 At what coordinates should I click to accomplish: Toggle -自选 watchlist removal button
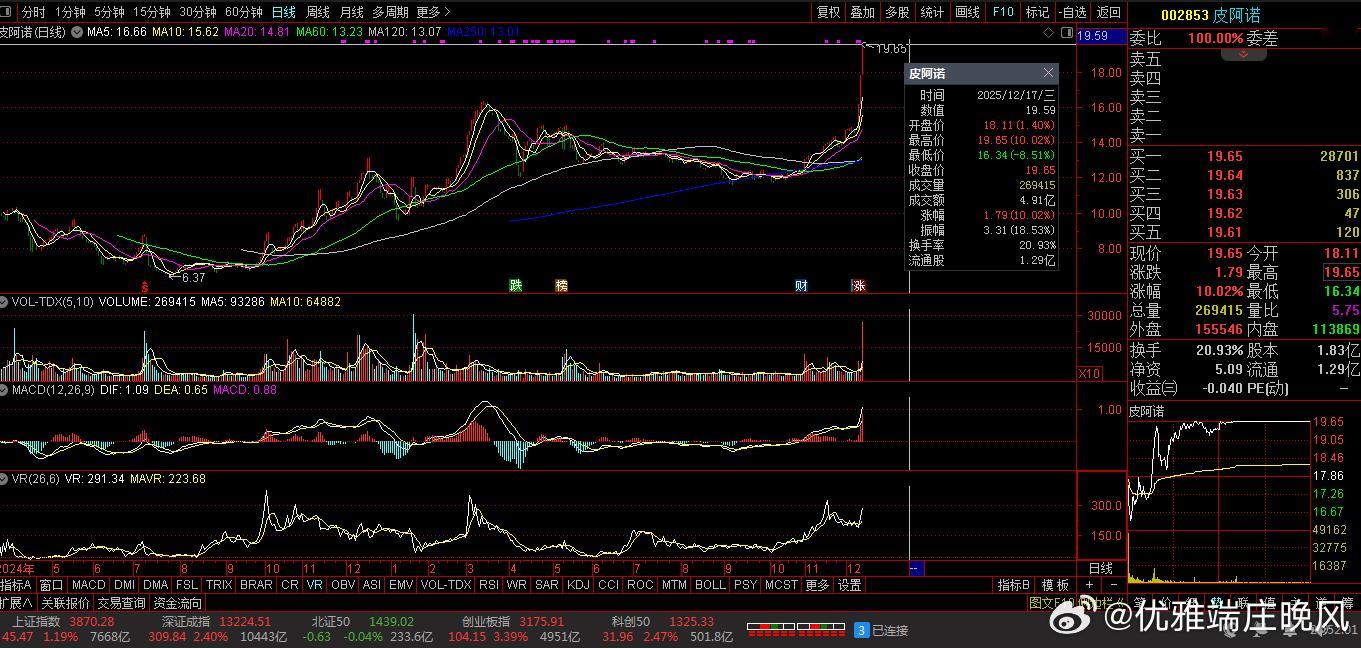[x=1073, y=12]
